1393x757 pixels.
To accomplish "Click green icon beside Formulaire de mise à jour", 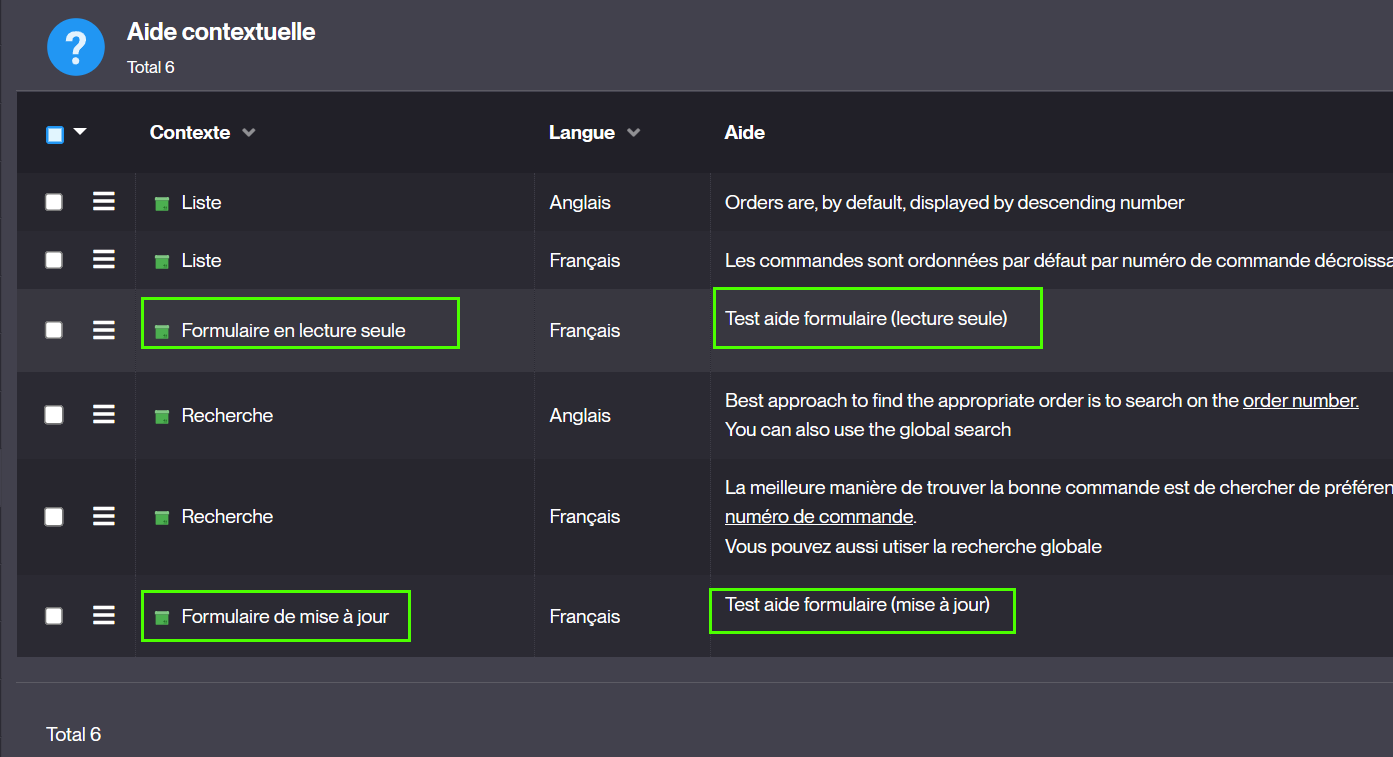I will pos(162,618).
